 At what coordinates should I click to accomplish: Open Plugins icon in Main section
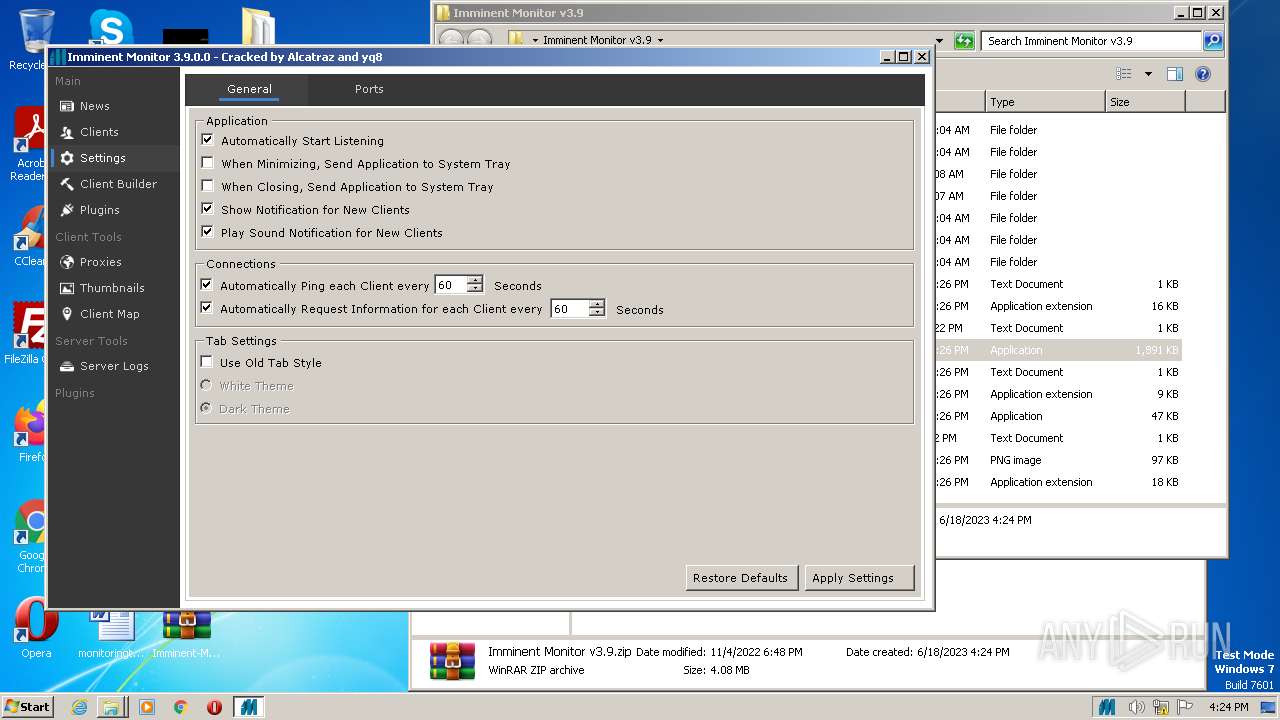[x=67, y=210]
